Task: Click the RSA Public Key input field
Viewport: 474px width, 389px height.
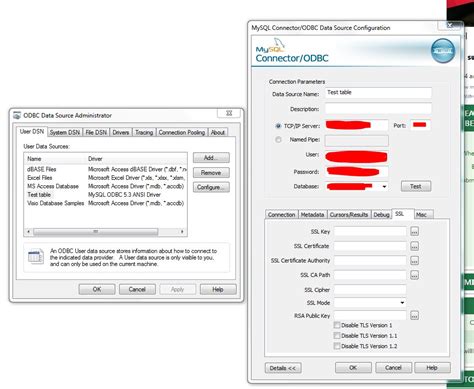Action: pos(370,315)
